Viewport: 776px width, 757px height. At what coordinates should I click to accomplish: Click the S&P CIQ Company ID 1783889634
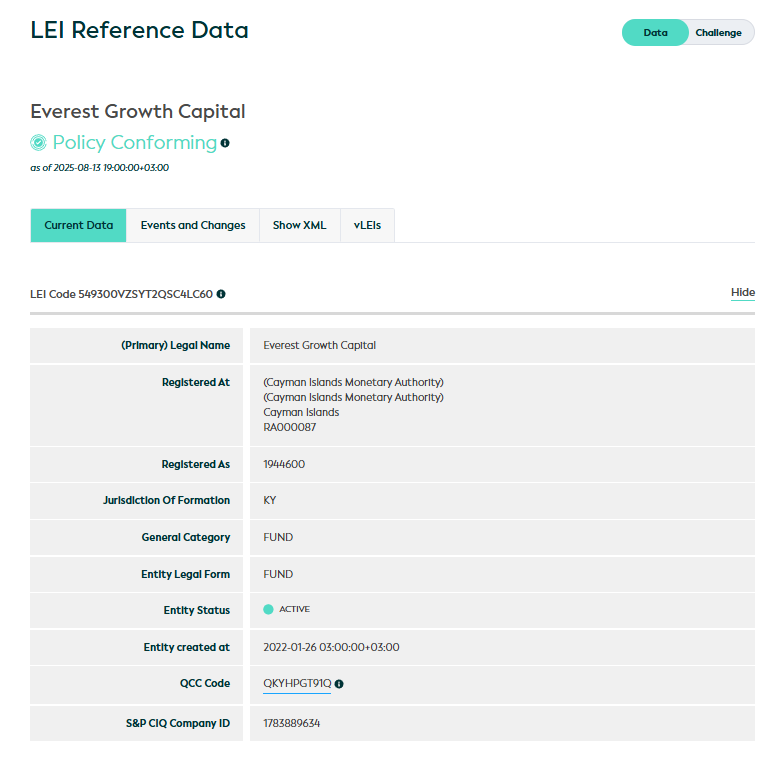[292, 723]
